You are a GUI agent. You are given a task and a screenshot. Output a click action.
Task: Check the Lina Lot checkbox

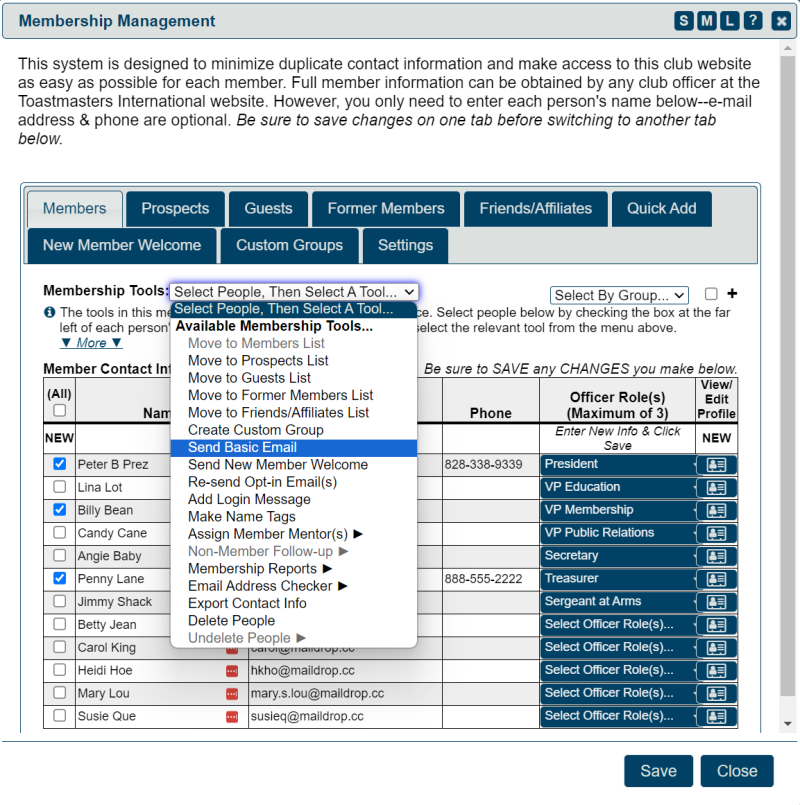(60, 486)
